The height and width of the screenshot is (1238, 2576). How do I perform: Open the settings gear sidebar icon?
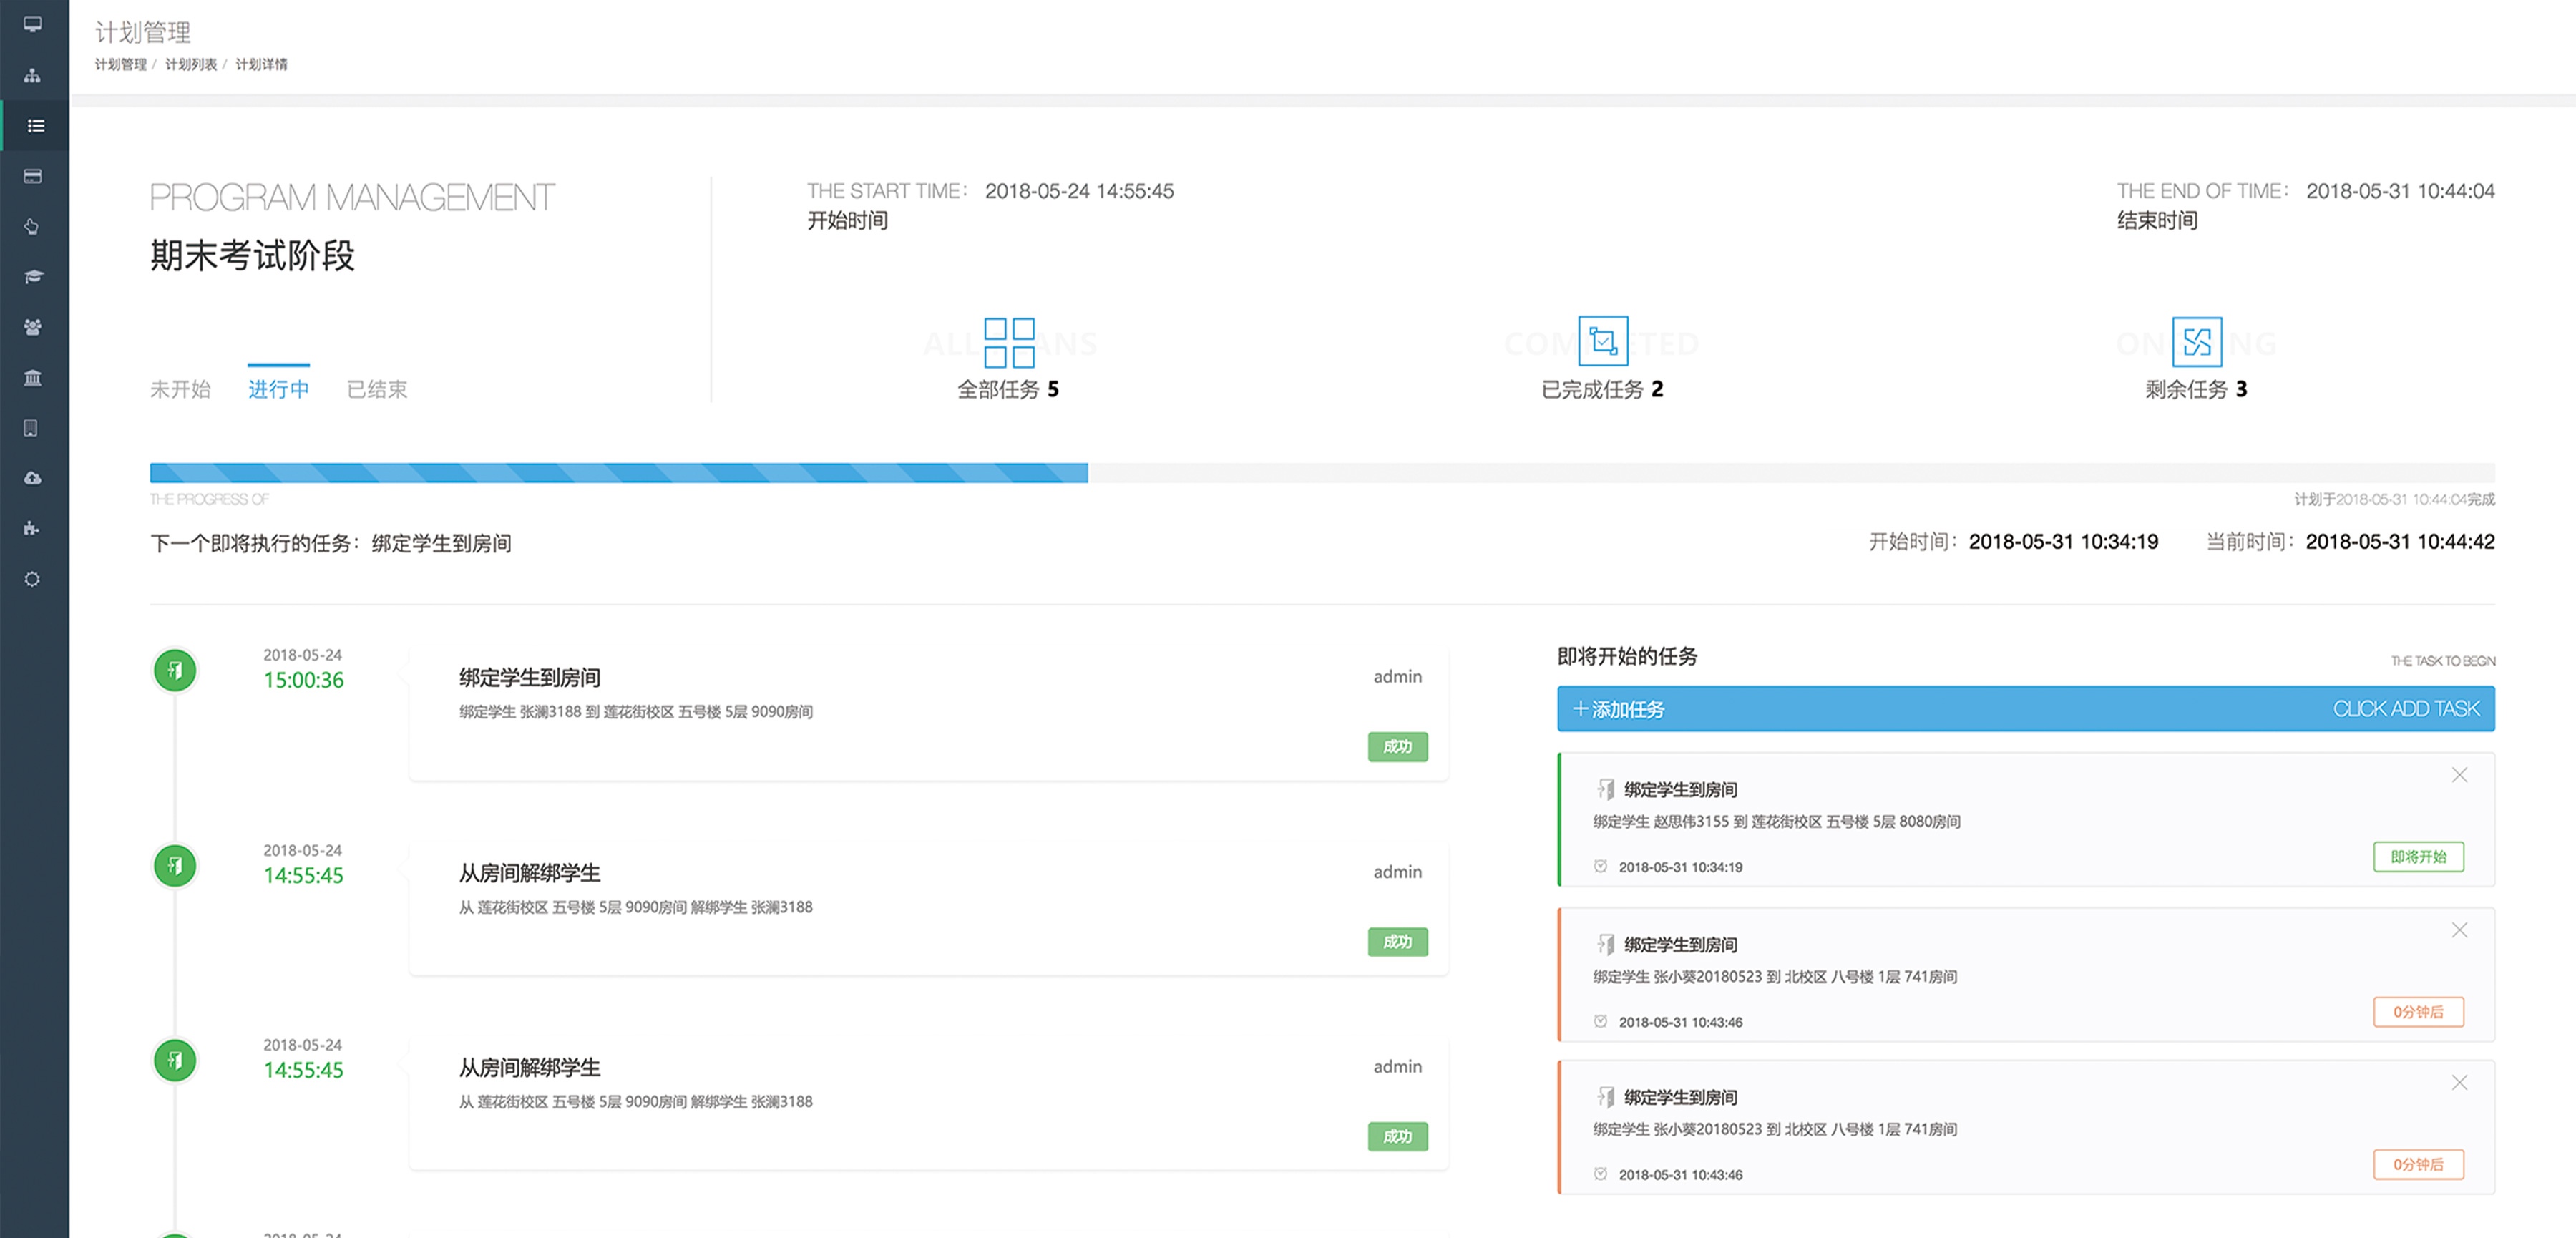[x=33, y=579]
